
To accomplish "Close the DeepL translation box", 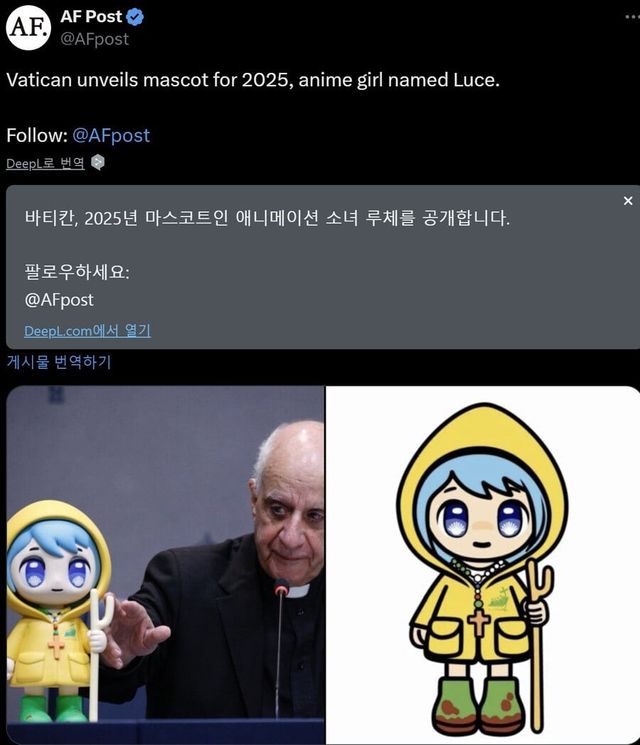I will pyautogui.click(x=628, y=201).
